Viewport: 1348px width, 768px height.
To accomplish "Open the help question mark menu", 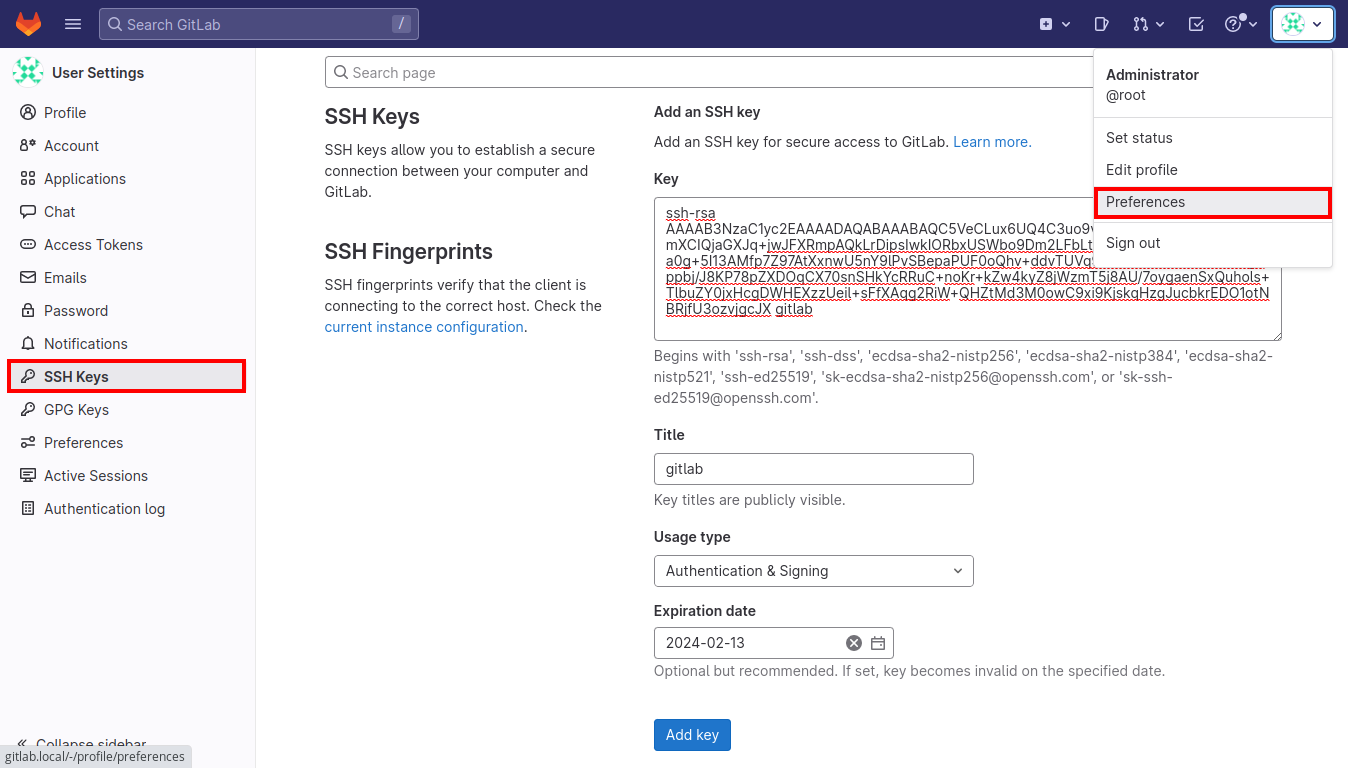I will coord(1240,24).
